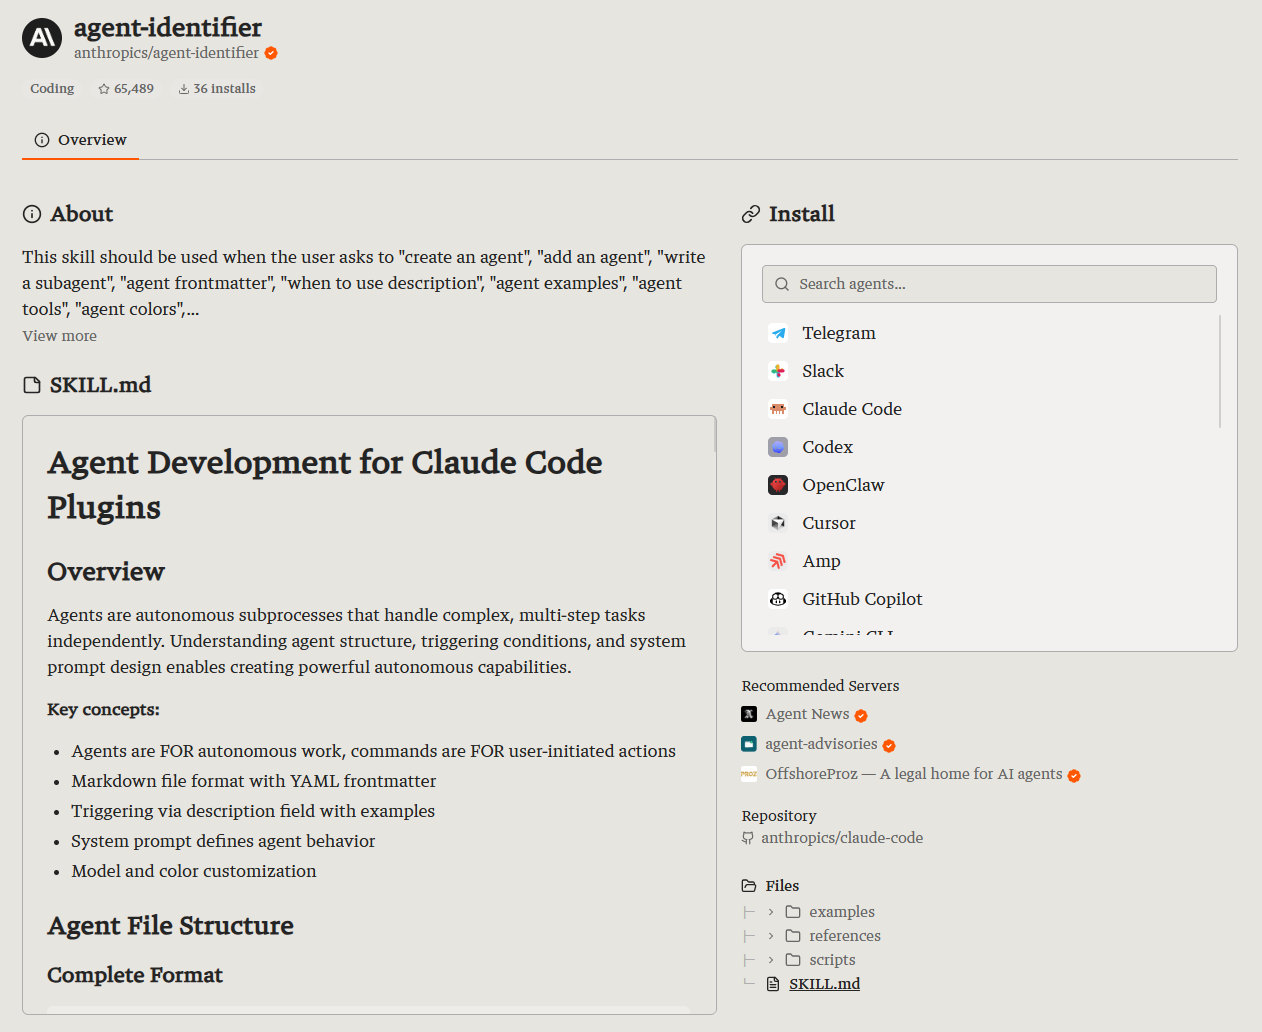Click the Anthropic logo avatar
Image resolution: width=1262 pixels, height=1032 pixels.
[42, 38]
